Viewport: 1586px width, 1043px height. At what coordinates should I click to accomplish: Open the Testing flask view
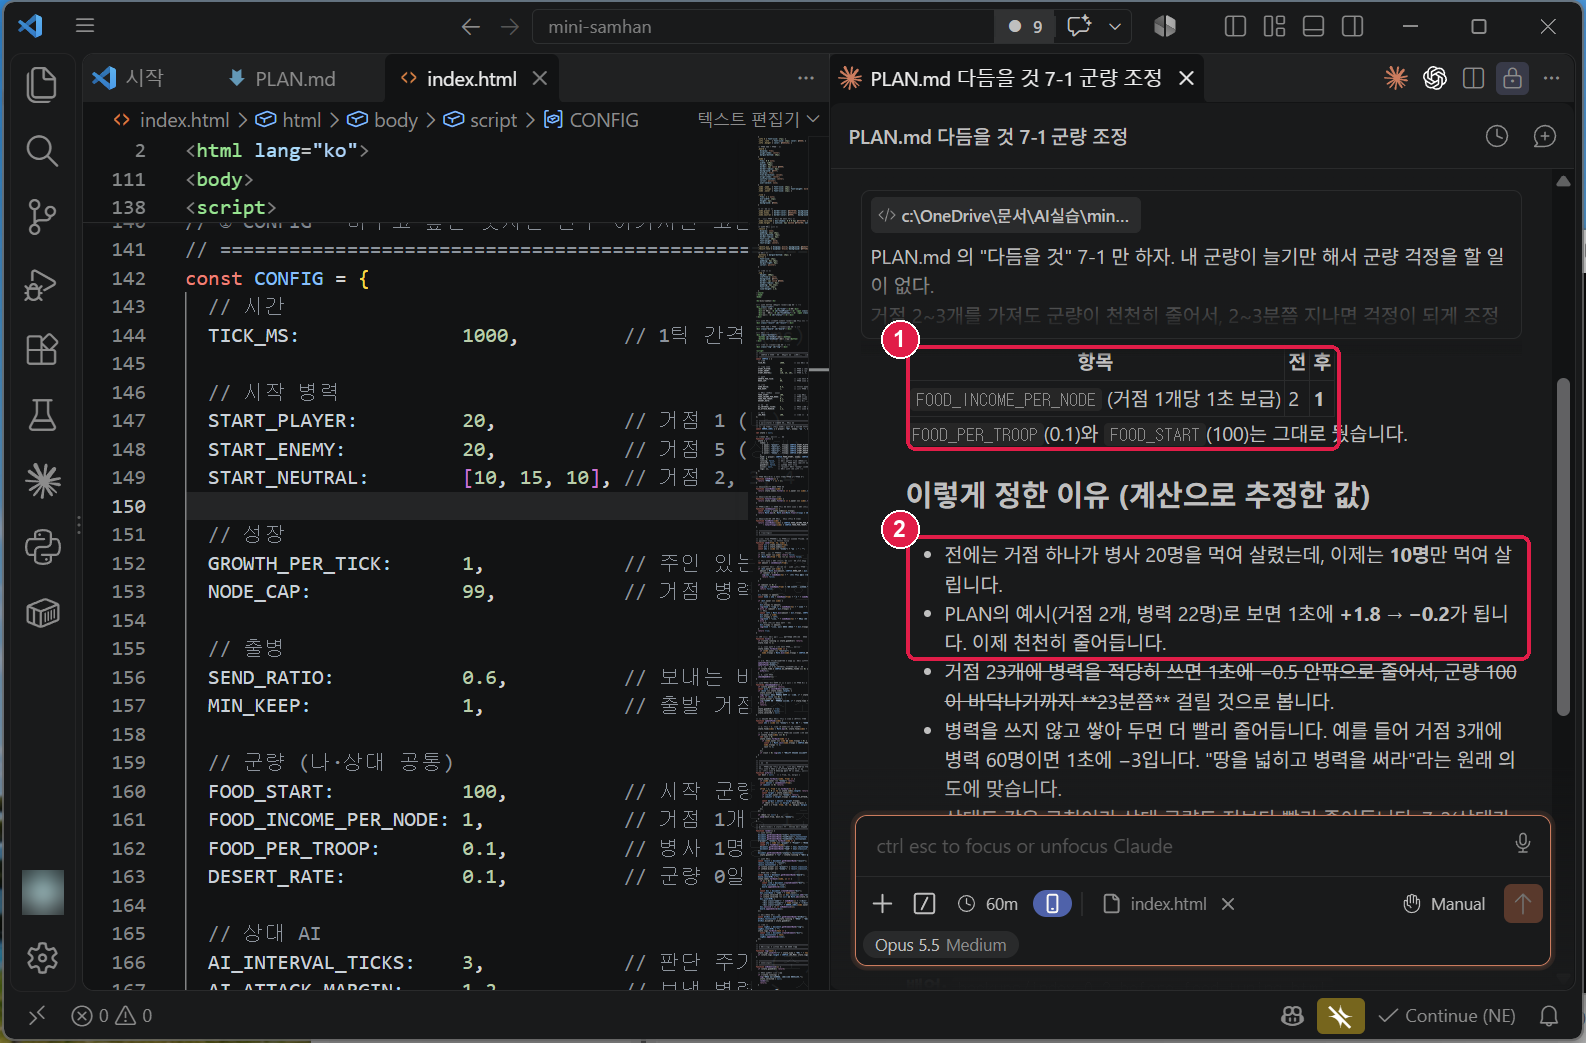42,415
